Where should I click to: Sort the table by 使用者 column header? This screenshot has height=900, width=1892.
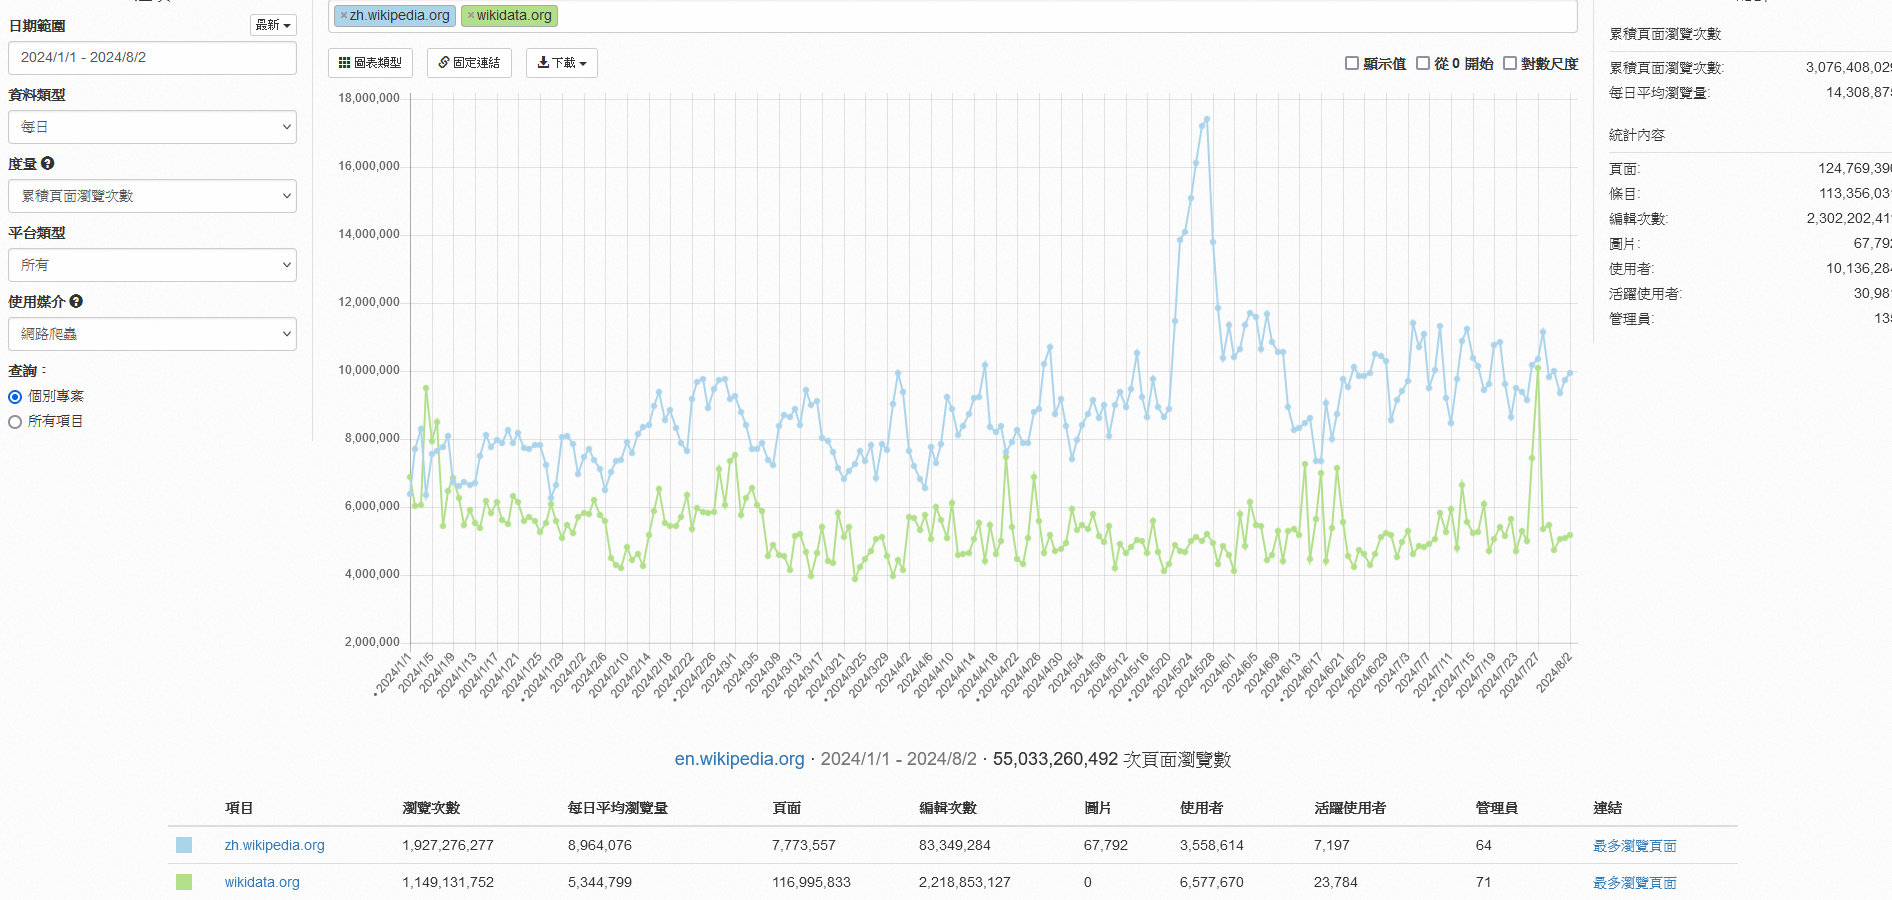(x=1202, y=808)
